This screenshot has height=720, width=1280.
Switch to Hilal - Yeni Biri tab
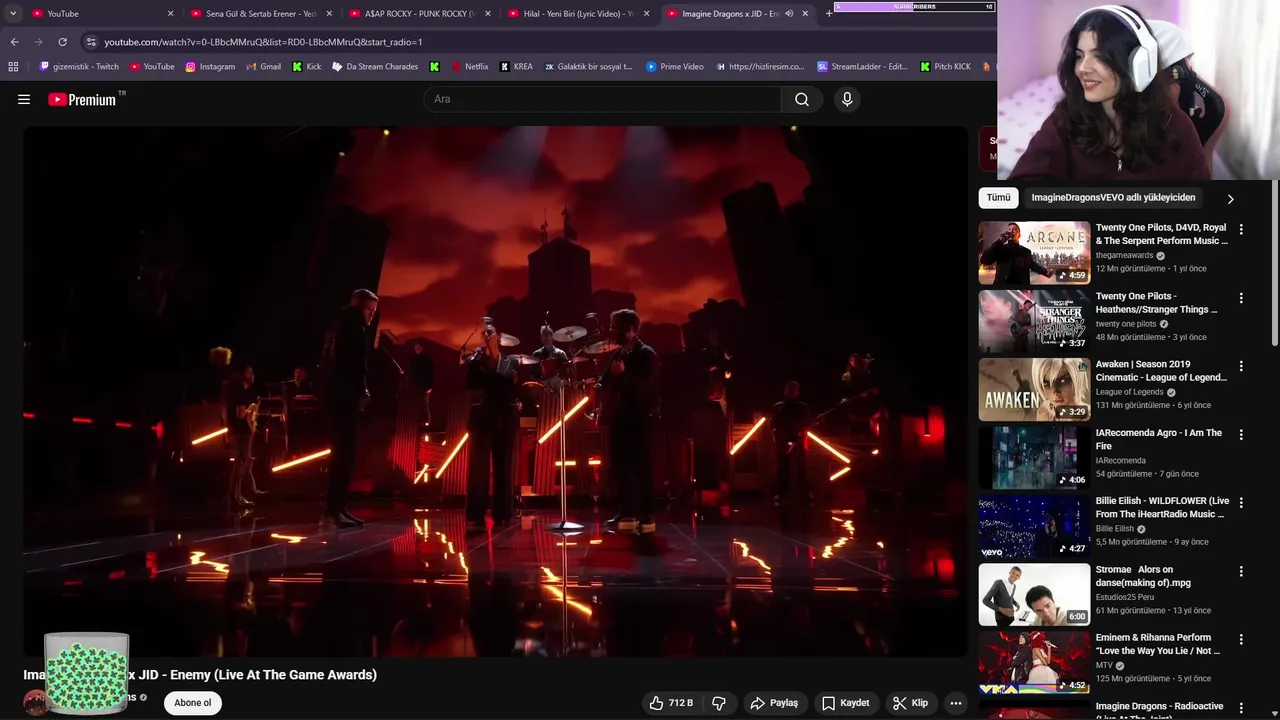coord(578,13)
